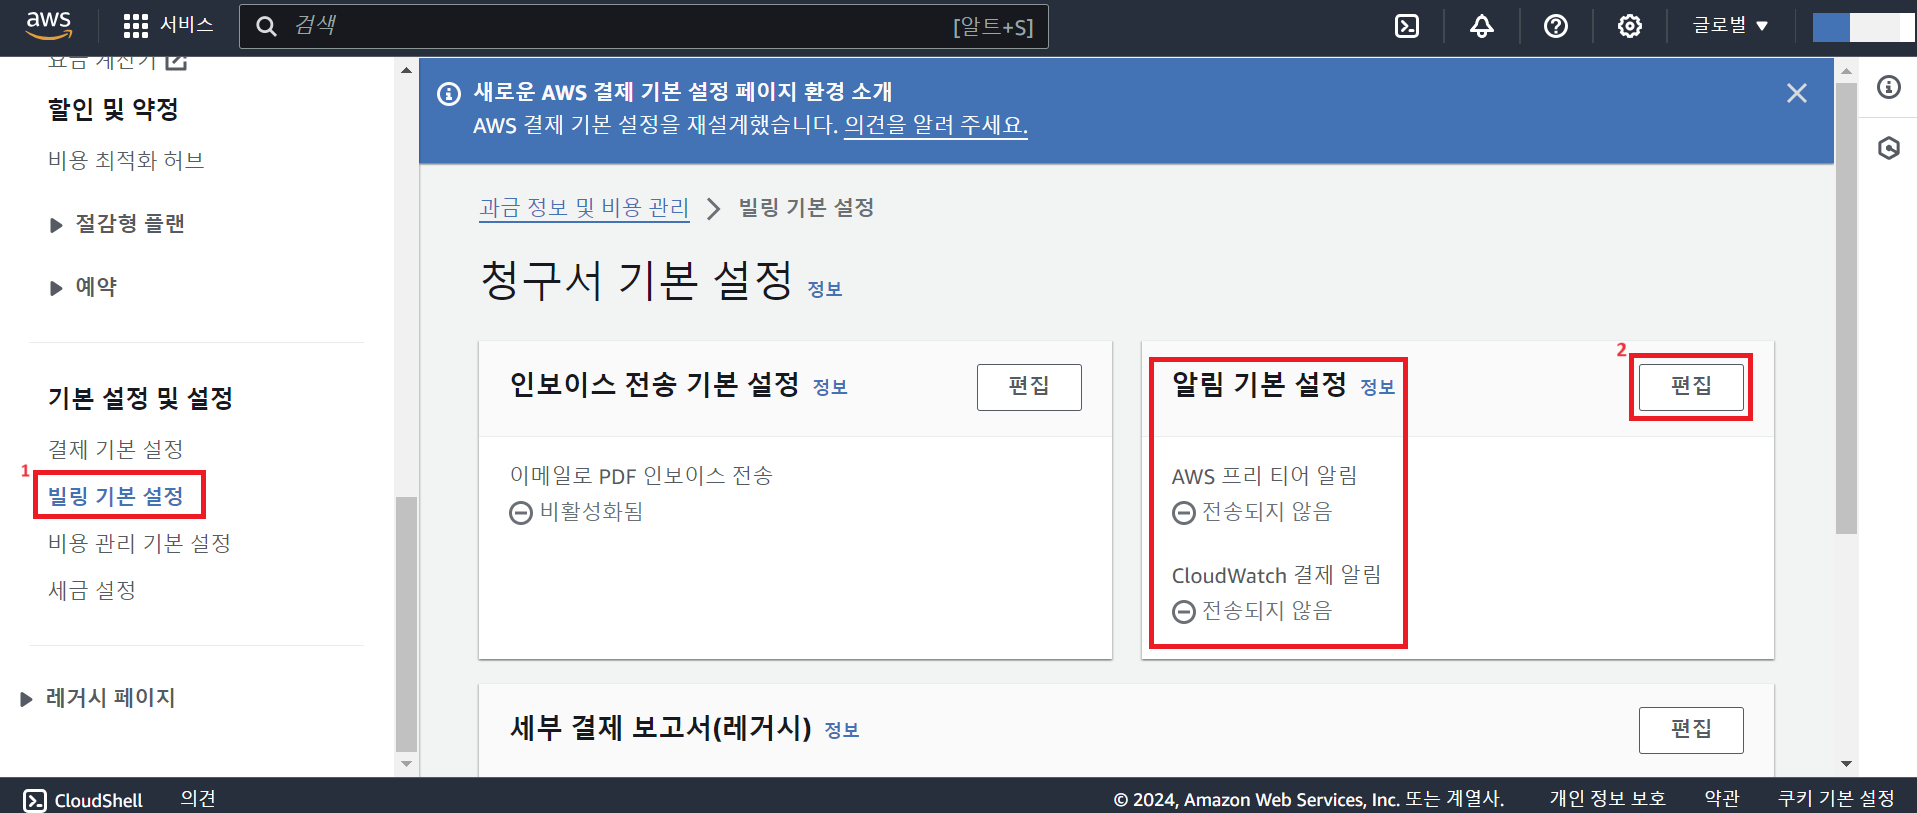Image resolution: width=1917 pixels, height=813 pixels.
Task: Click the sidebar scrollbar down arrow
Action: click(x=406, y=764)
